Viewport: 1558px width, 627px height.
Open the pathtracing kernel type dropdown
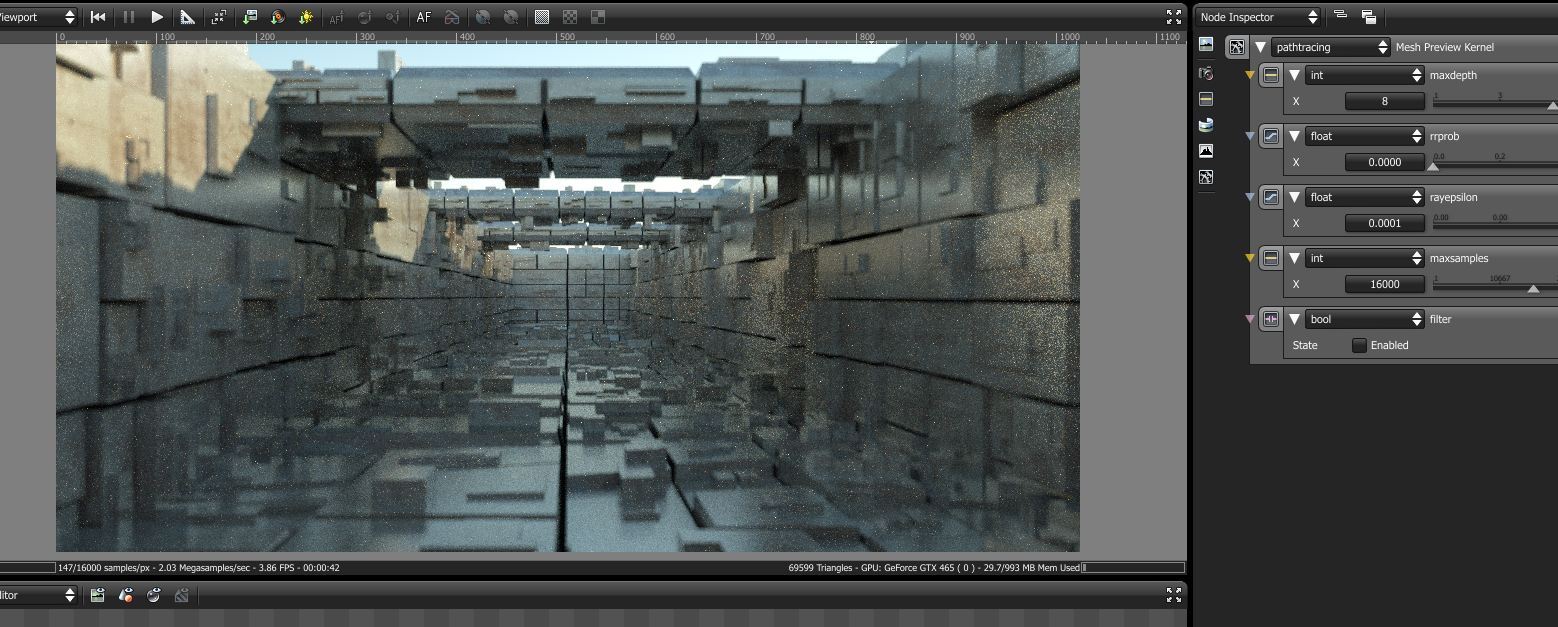tap(1331, 47)
